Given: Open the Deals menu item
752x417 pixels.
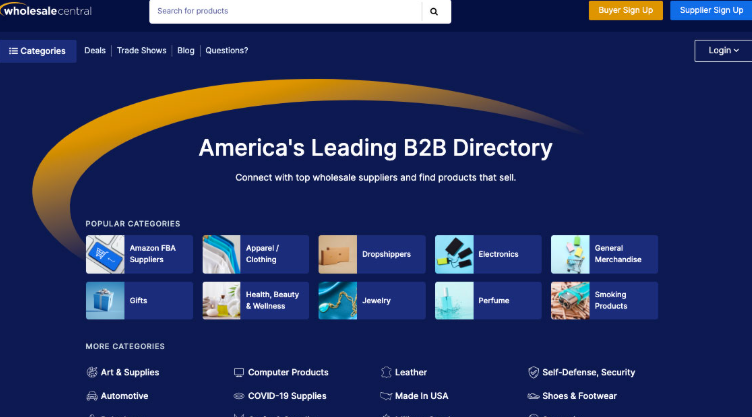Looking at the screenshot, I should pos(95,51).
